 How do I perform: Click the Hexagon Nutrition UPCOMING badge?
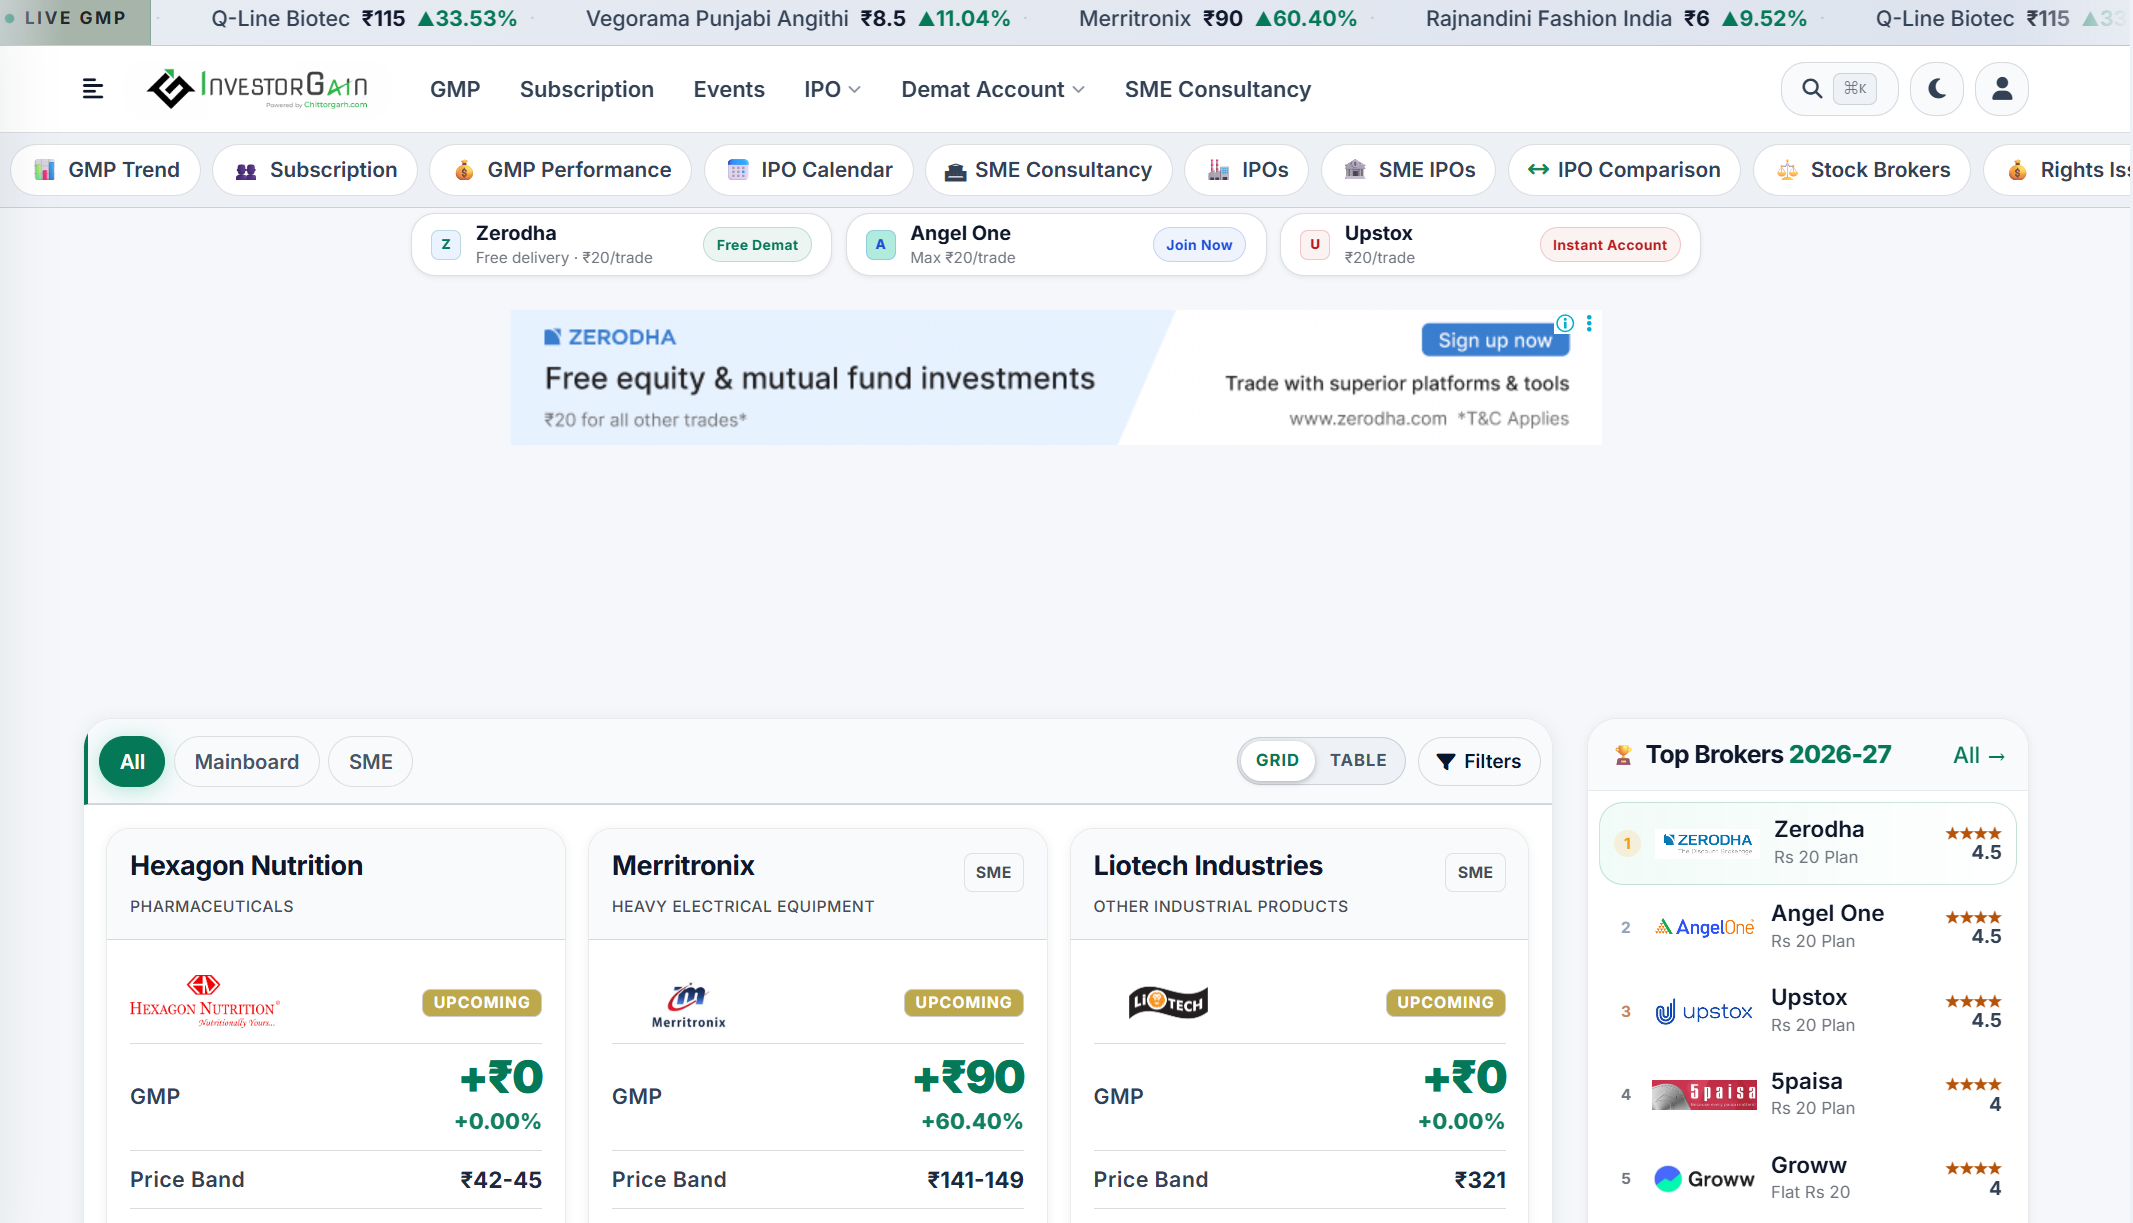pyautogui.click(x=482, y=1002)
